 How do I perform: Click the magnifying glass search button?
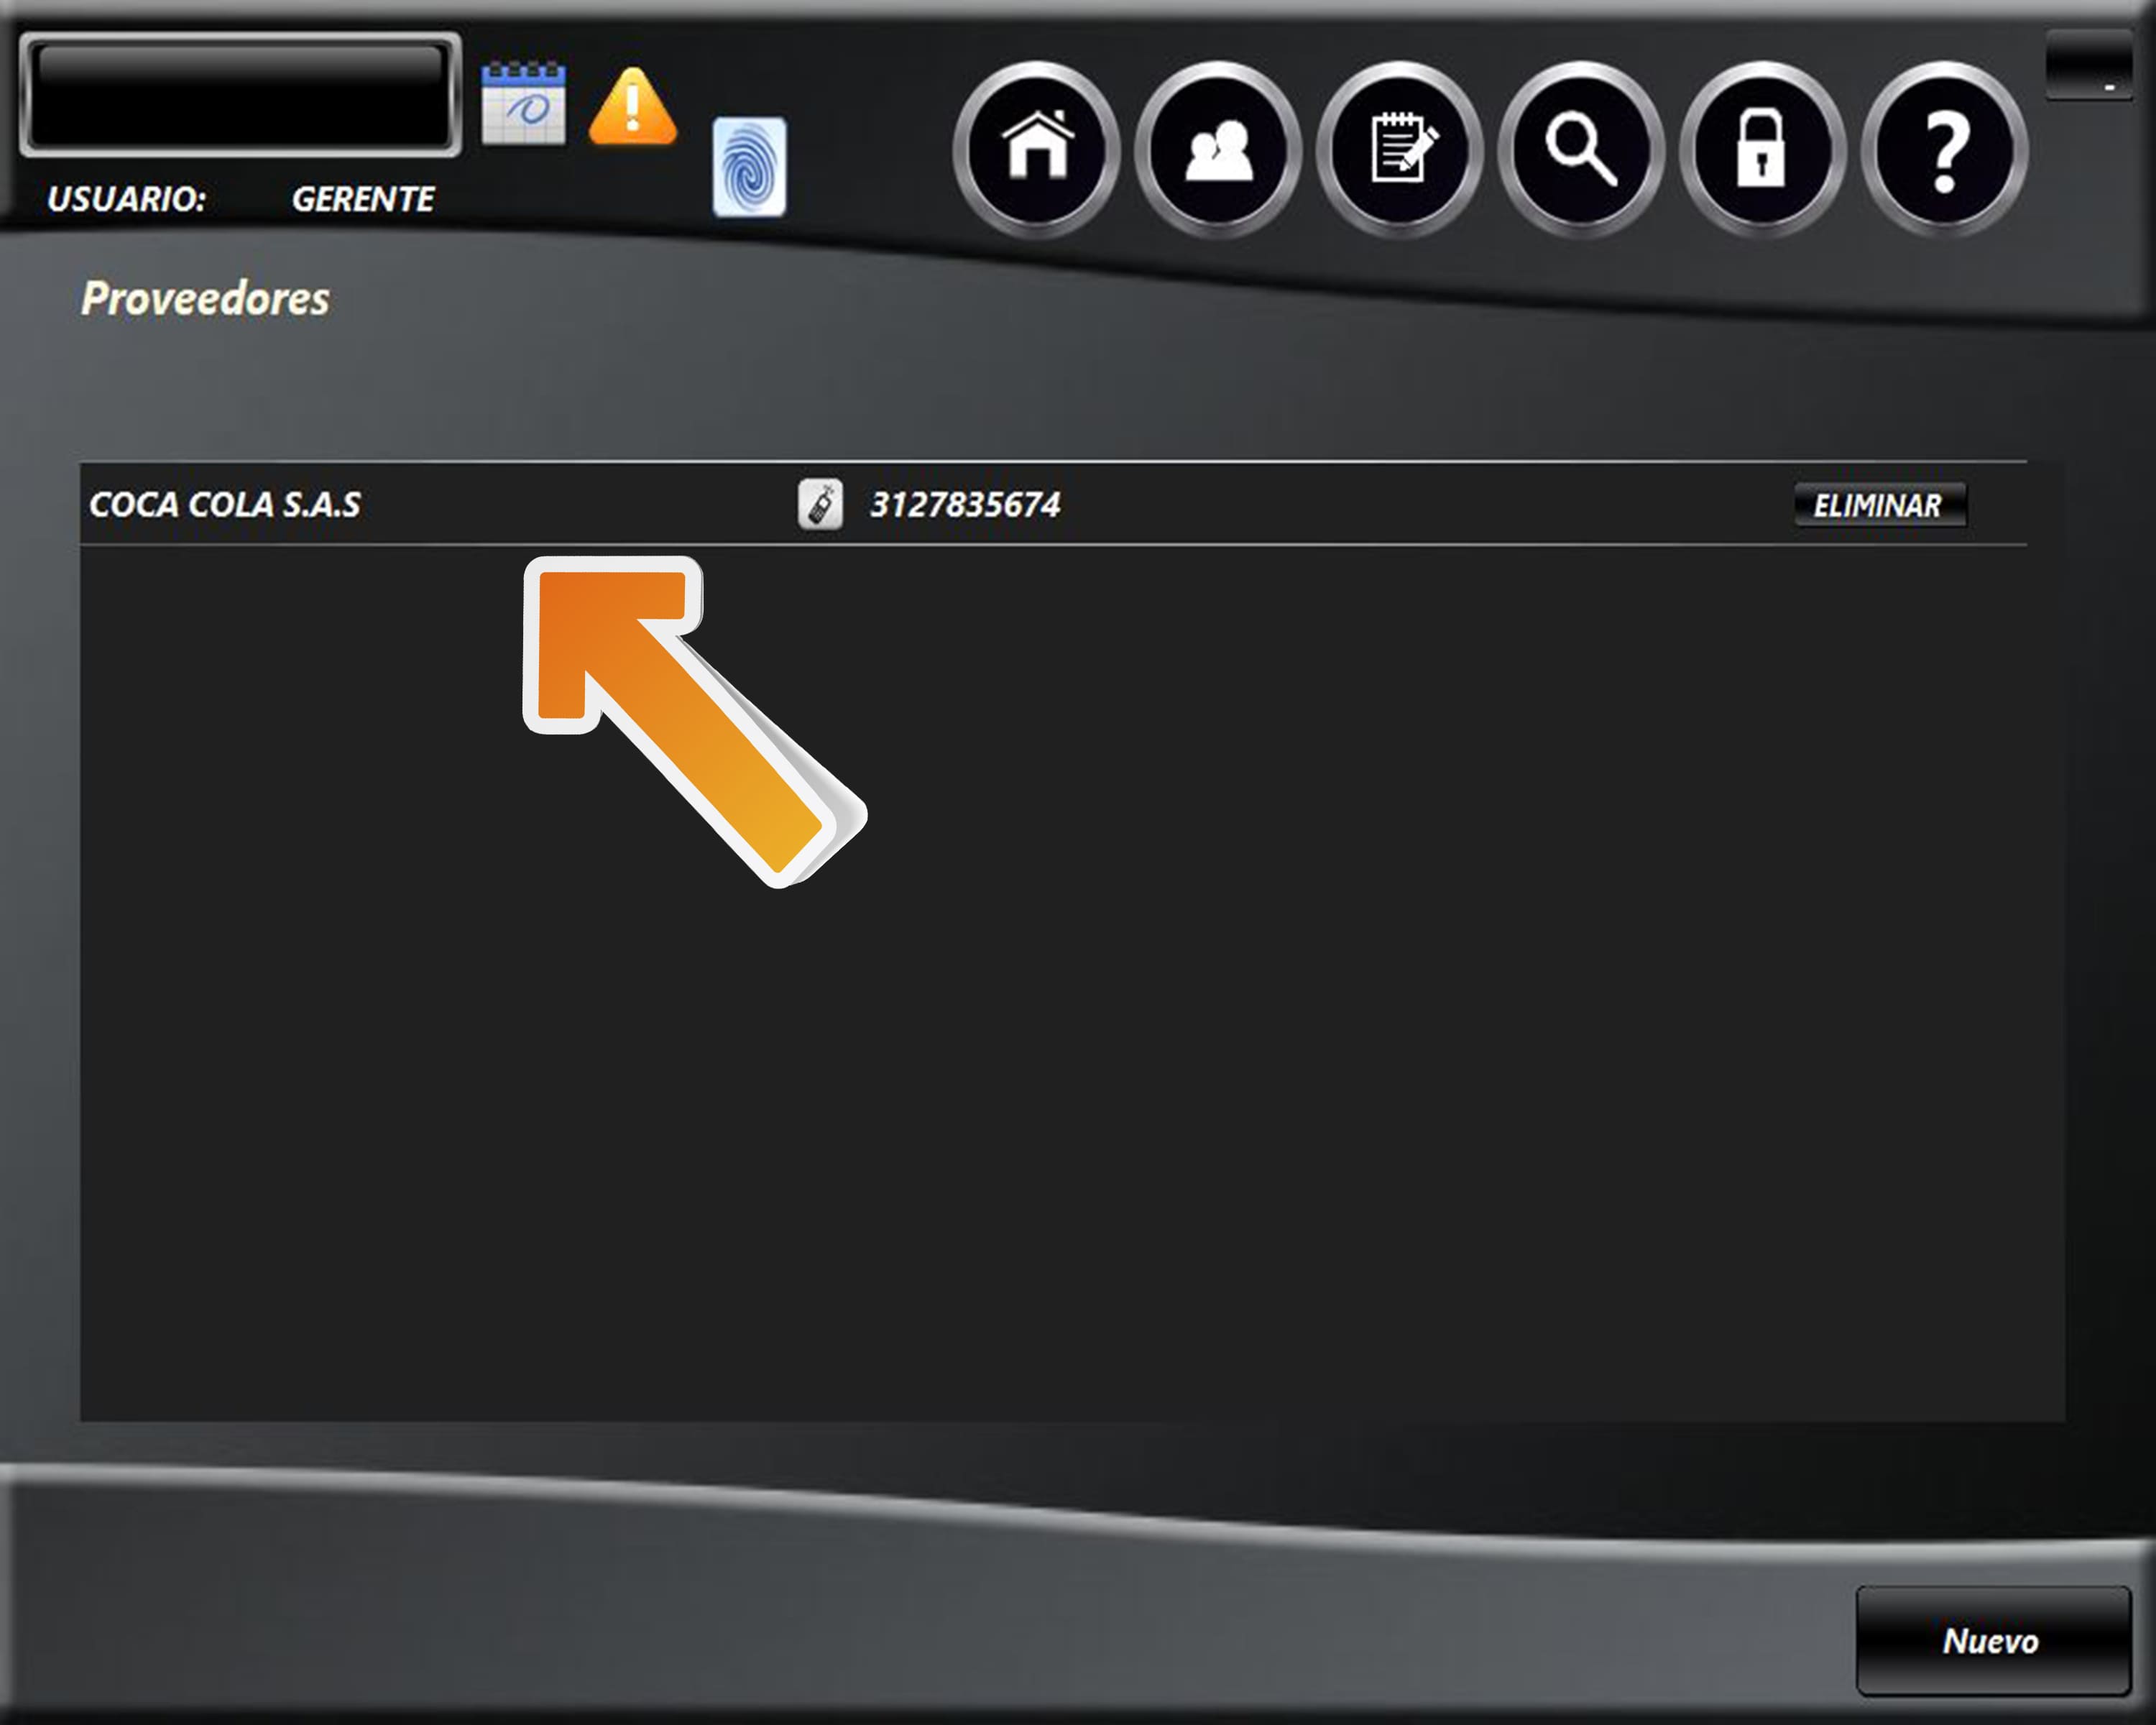(x=1581, y=150)
